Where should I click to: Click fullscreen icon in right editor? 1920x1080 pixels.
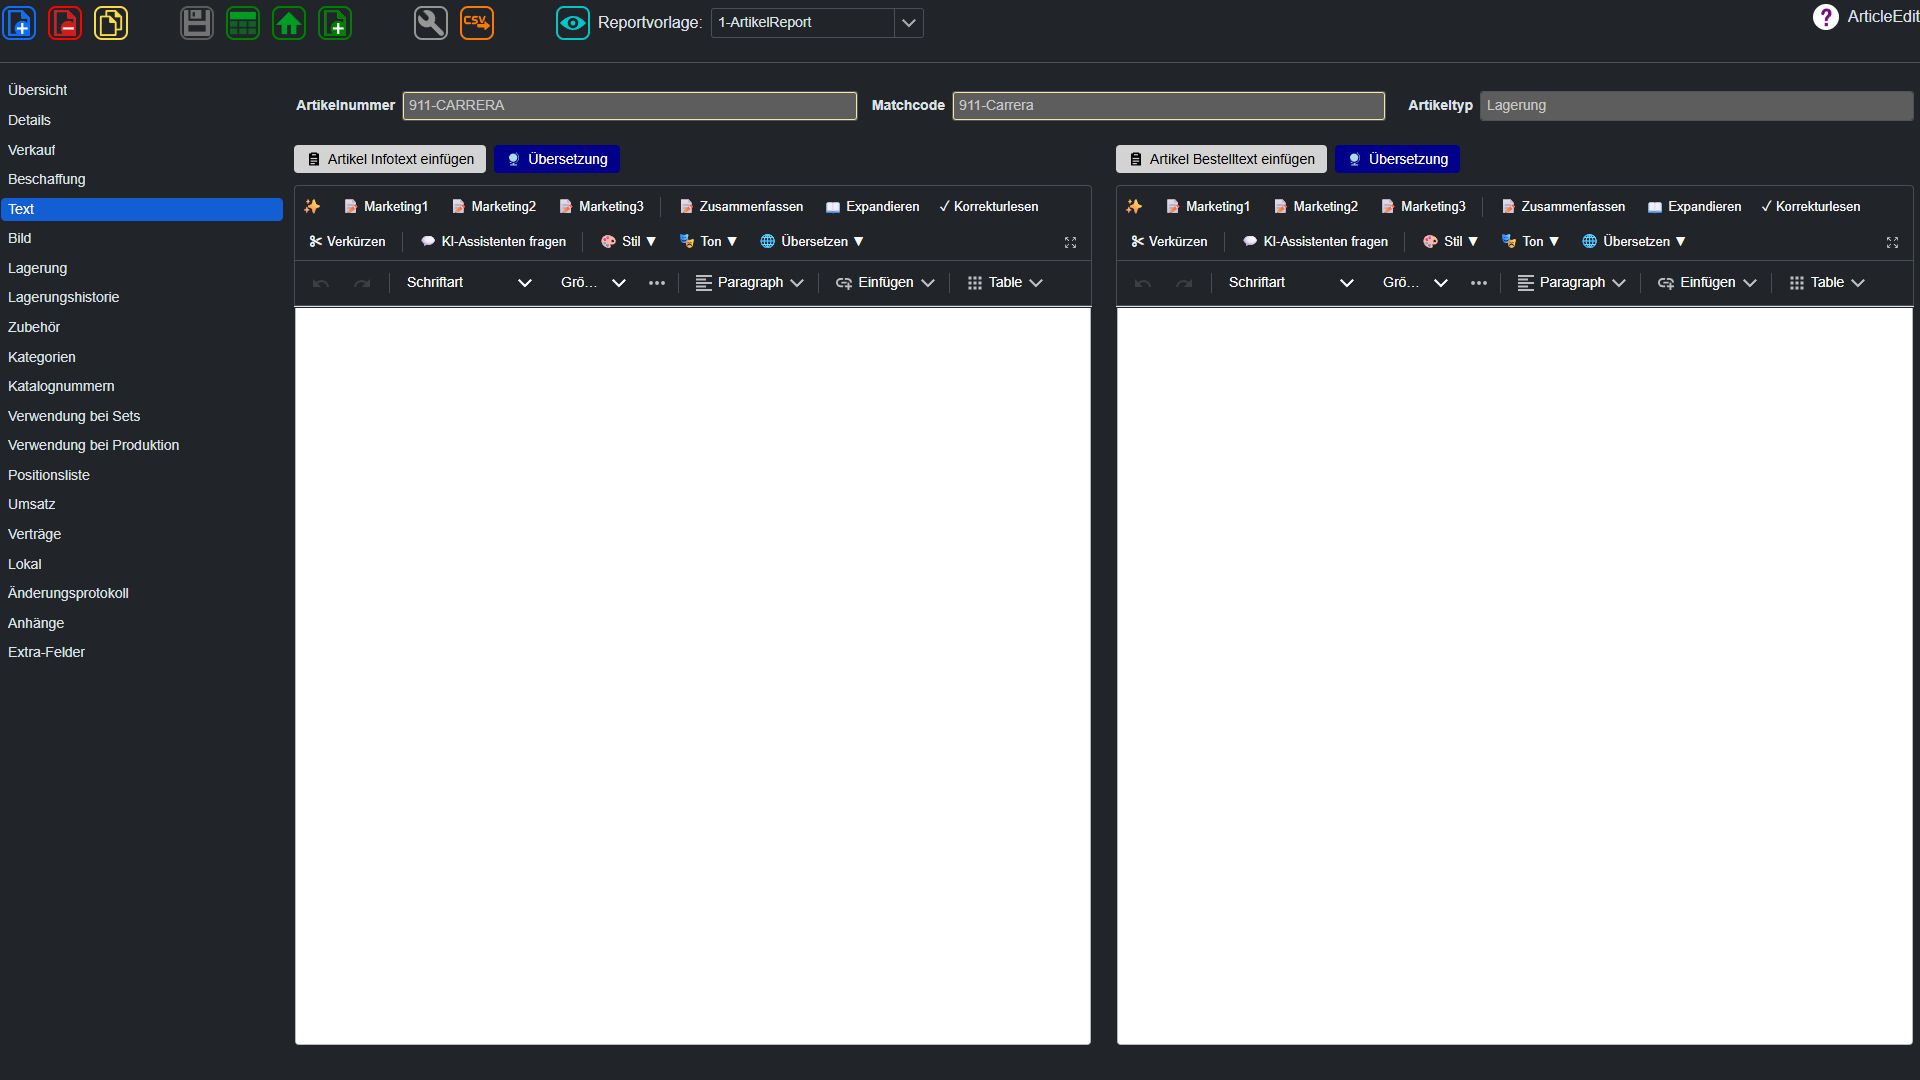(1892, 242)
